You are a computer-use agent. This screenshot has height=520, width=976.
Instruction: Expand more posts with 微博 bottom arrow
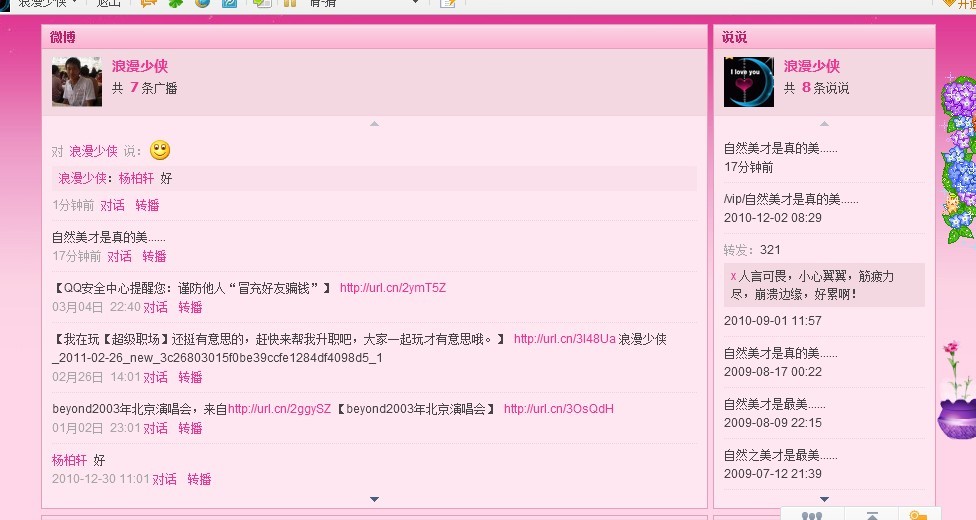click(x=374, y=499)
